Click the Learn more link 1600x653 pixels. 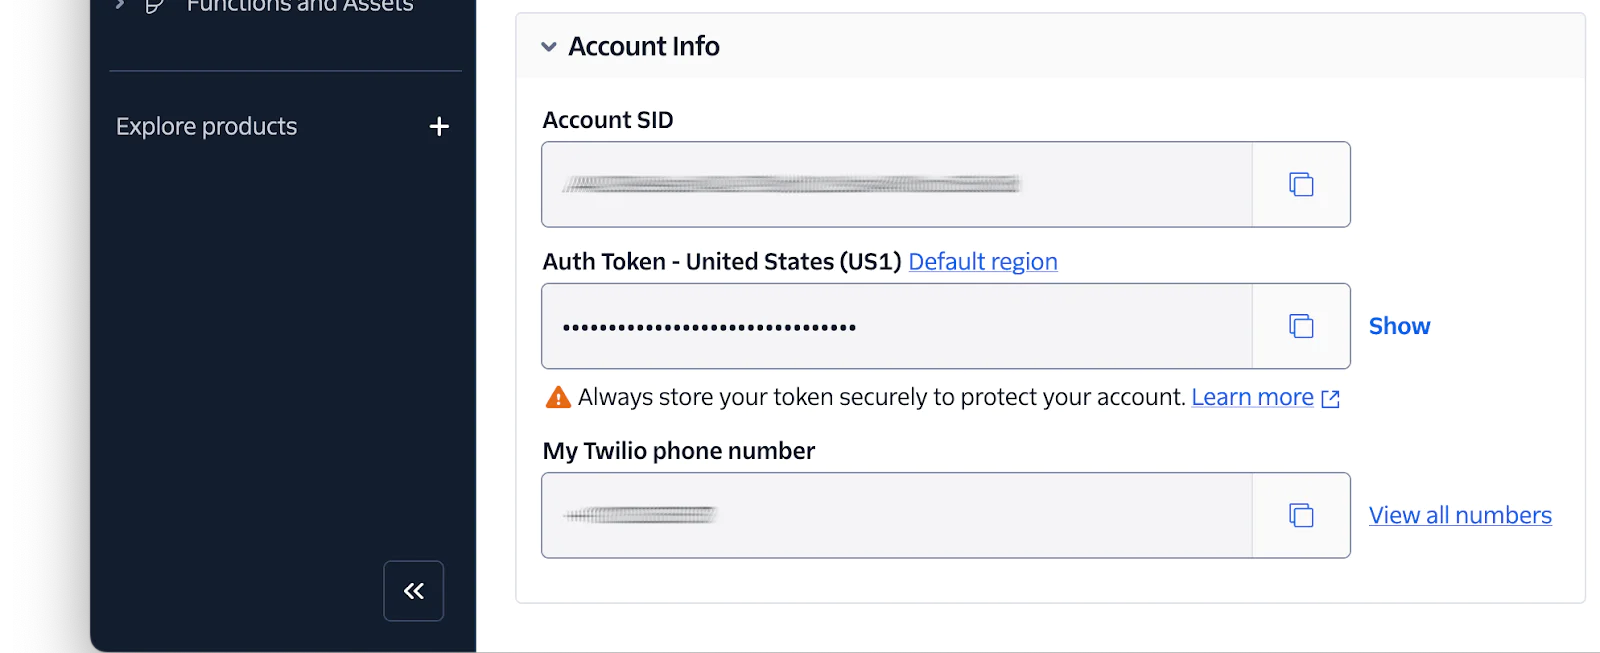coord(1252,398)
